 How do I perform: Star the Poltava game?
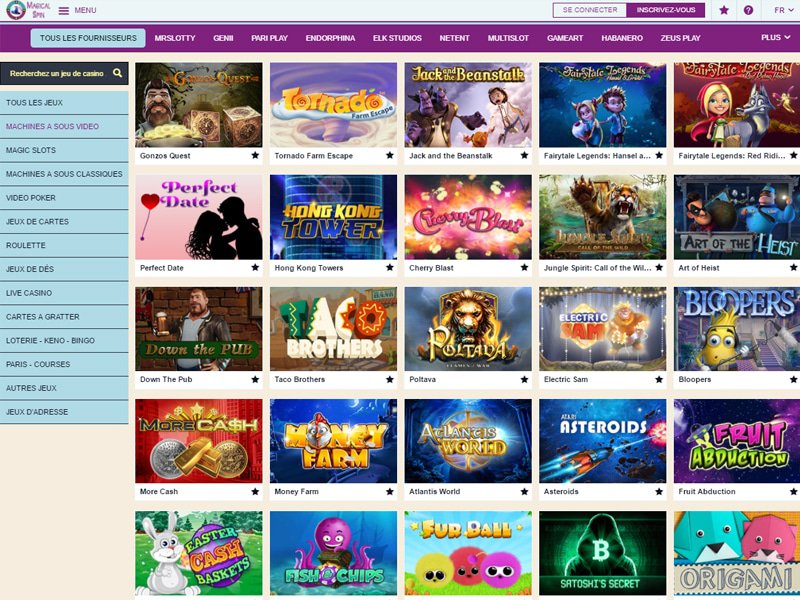[x=524, y=379]
